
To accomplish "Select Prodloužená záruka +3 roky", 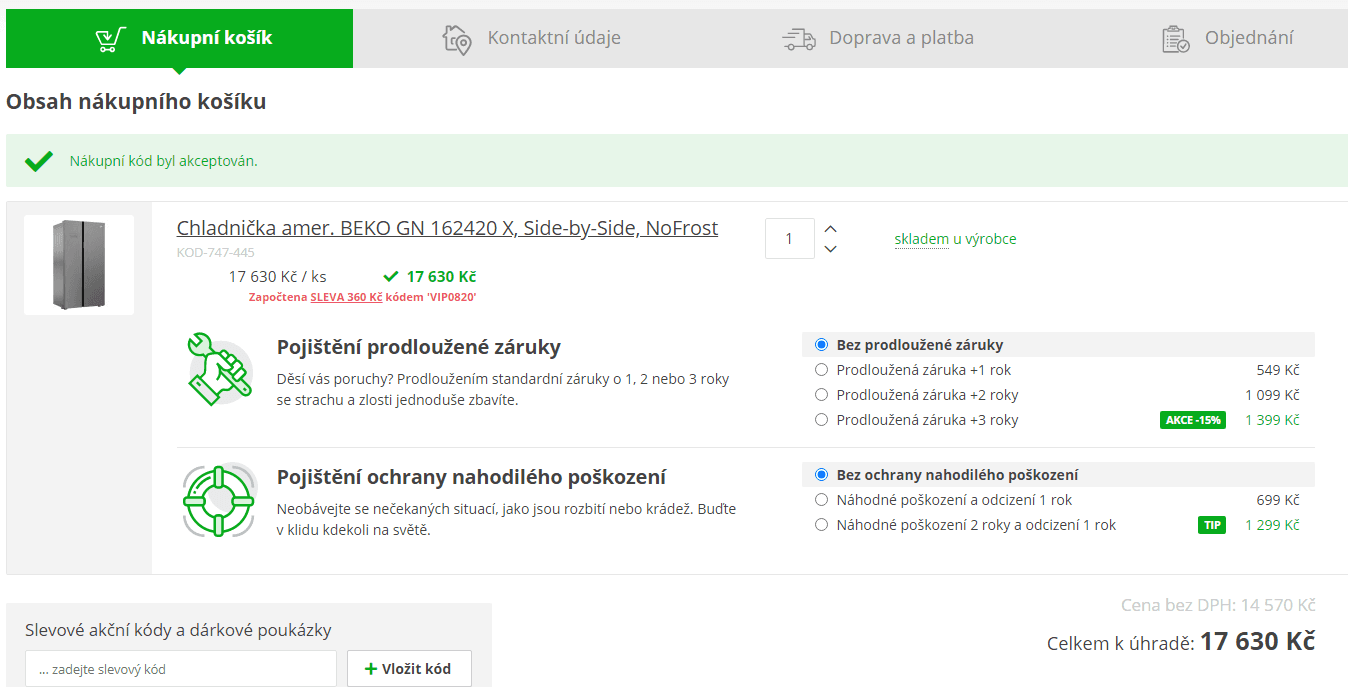I will (x=822, y=420).
